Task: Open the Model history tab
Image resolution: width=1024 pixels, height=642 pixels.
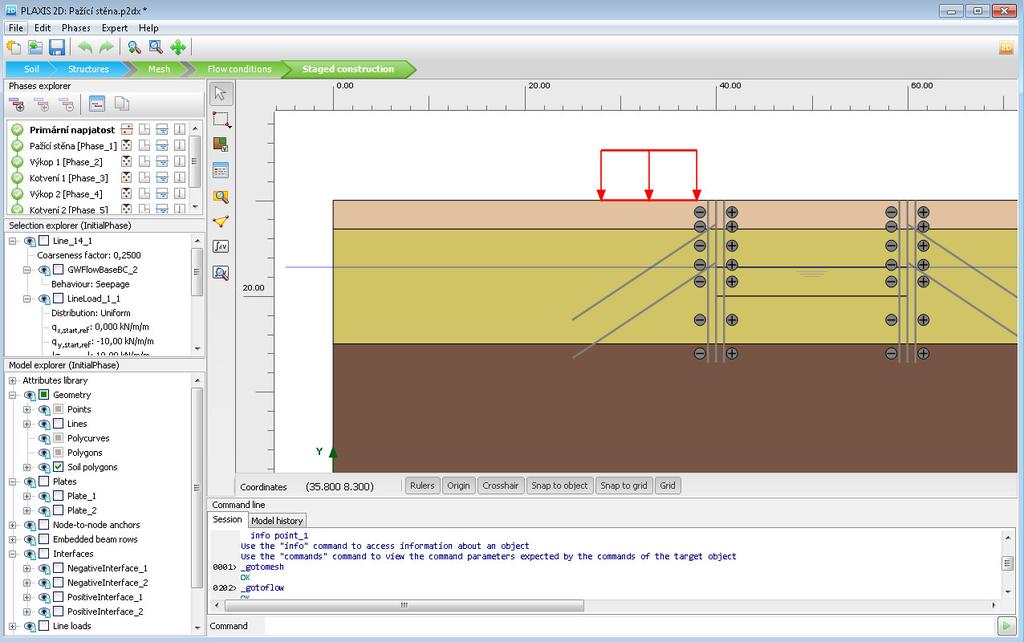Action: tap(277, 521)
